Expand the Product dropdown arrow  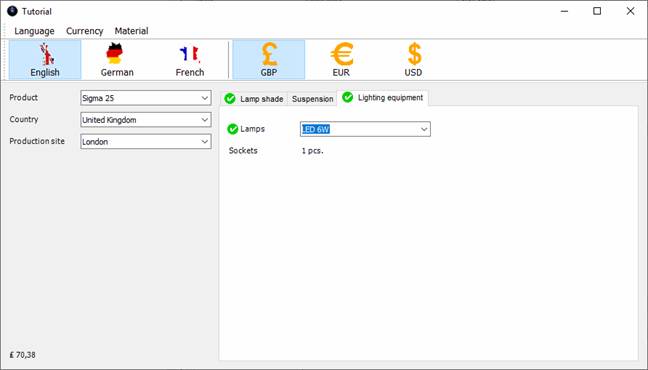[205, 98]
